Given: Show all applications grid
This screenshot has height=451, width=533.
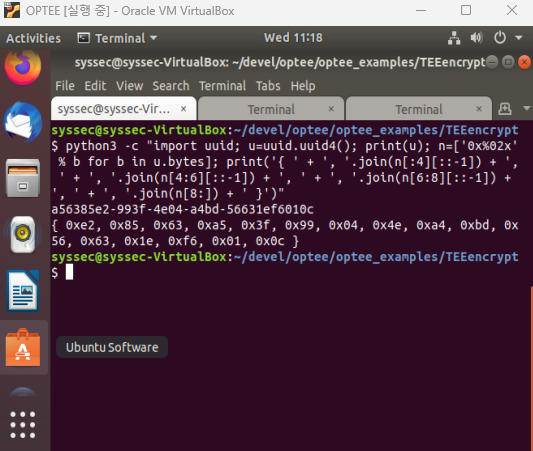Looking at the screenshot, I should pos(23,425).
